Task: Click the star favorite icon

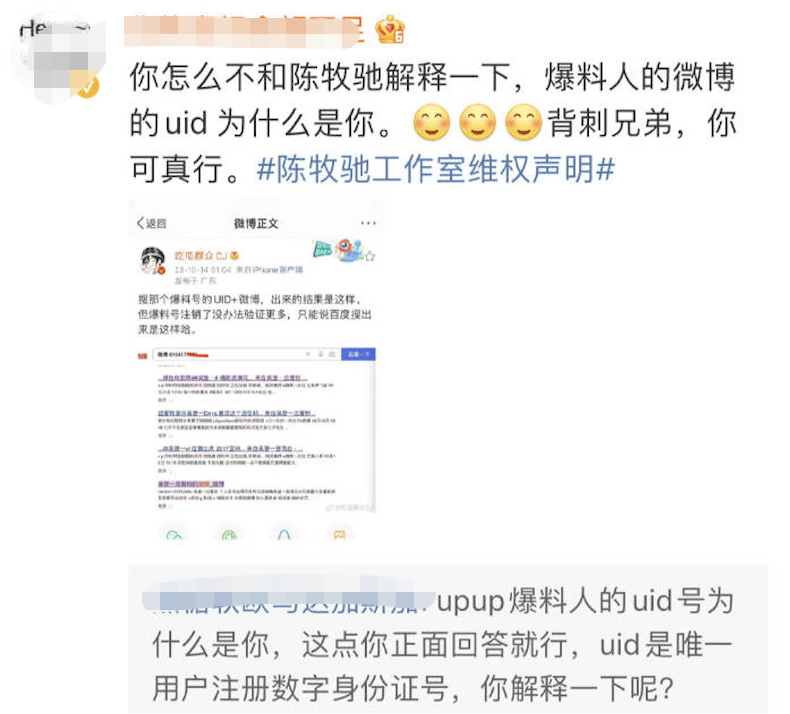Action: (x=370, y=256)
